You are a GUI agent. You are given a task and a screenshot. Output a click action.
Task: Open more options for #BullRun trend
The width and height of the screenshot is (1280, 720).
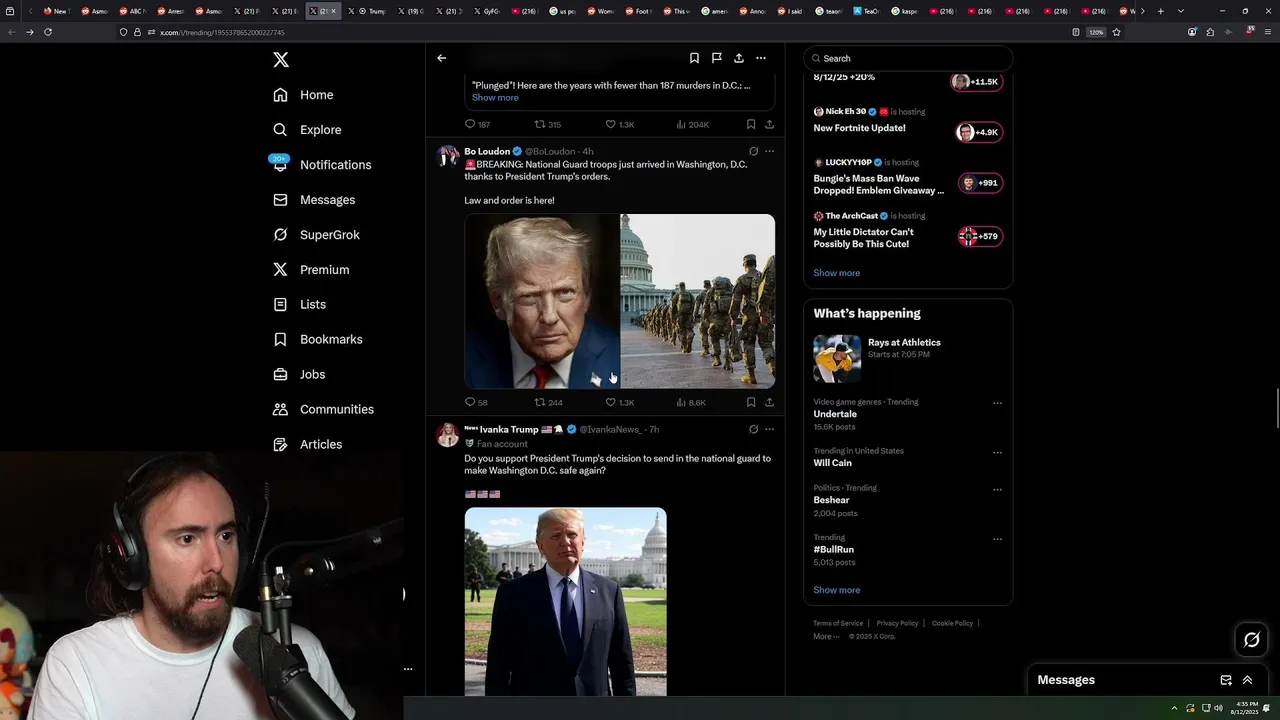pyautogui.click(x=997, y=538)
